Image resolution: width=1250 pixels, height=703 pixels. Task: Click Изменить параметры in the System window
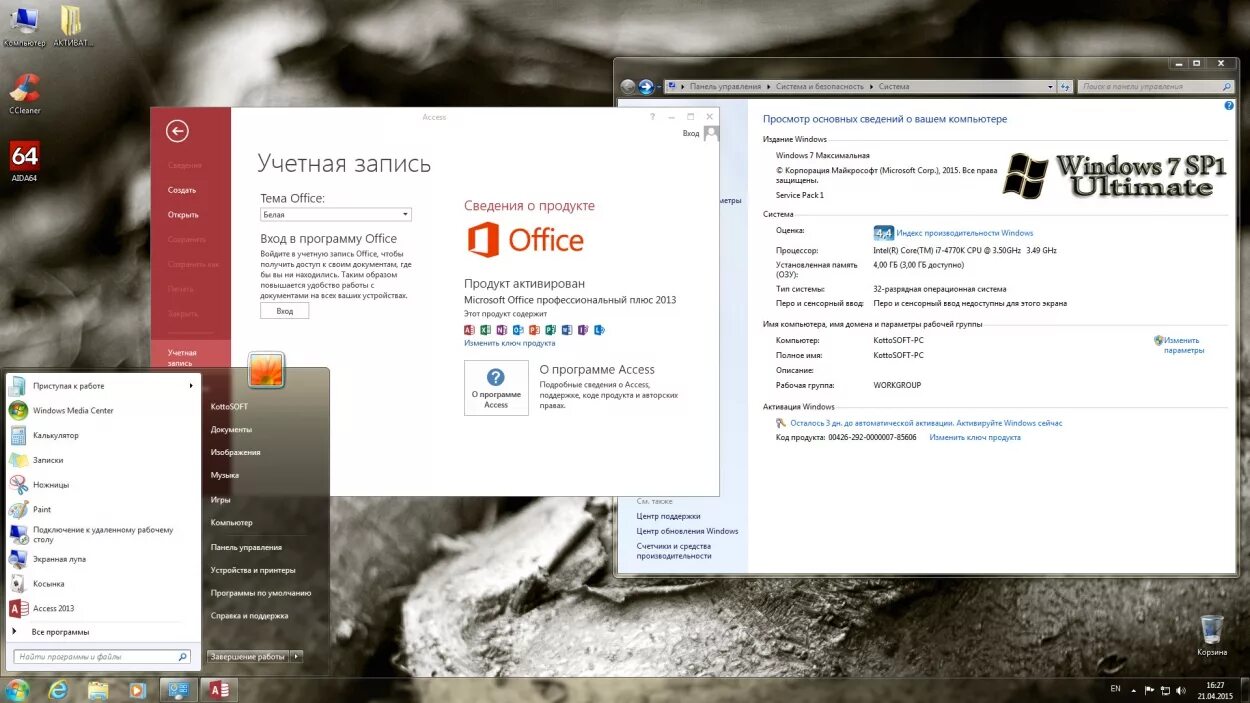[x=1181, y=345]
